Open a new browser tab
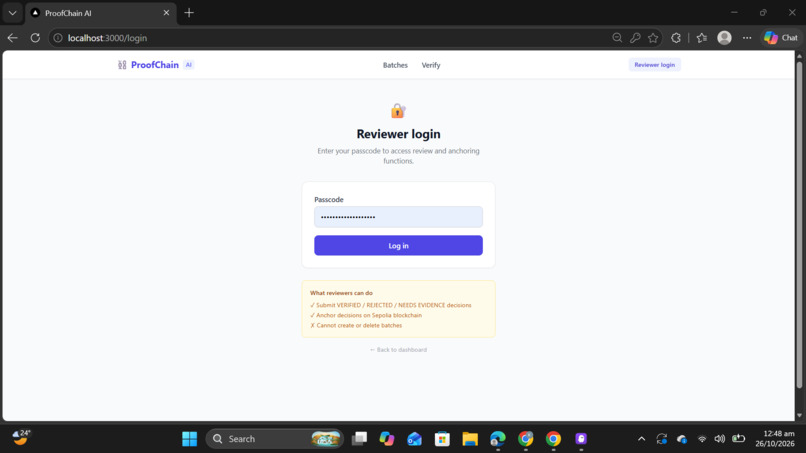This screenshot has width=806, height=453. pos(189,13)
